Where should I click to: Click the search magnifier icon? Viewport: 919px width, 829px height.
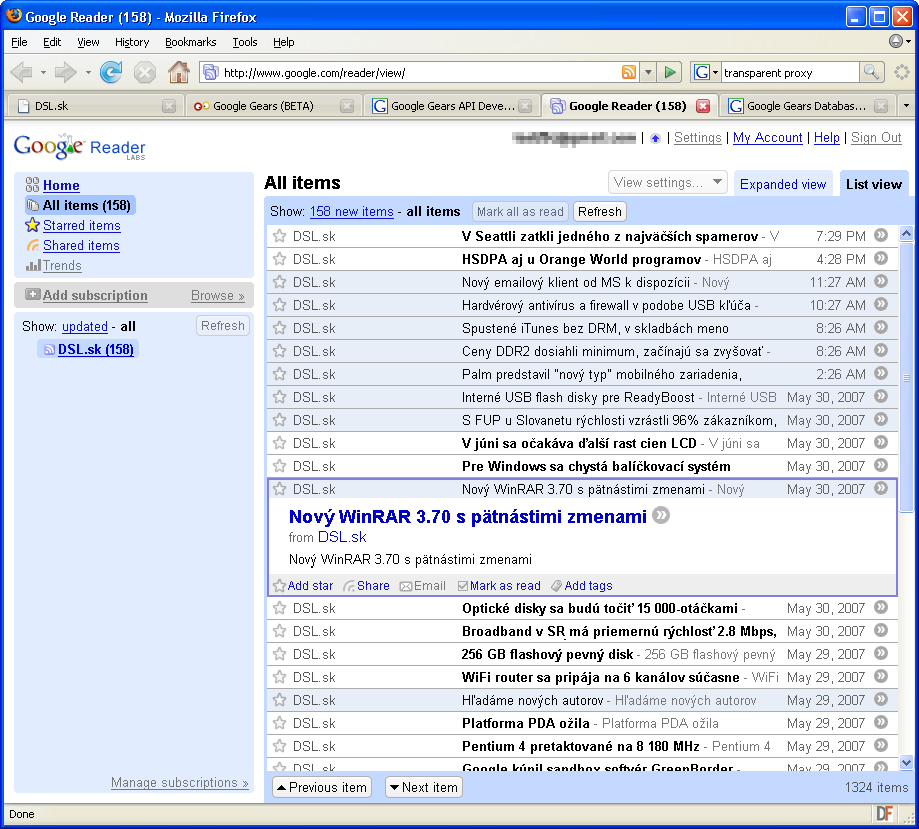(x=872, y=73)
